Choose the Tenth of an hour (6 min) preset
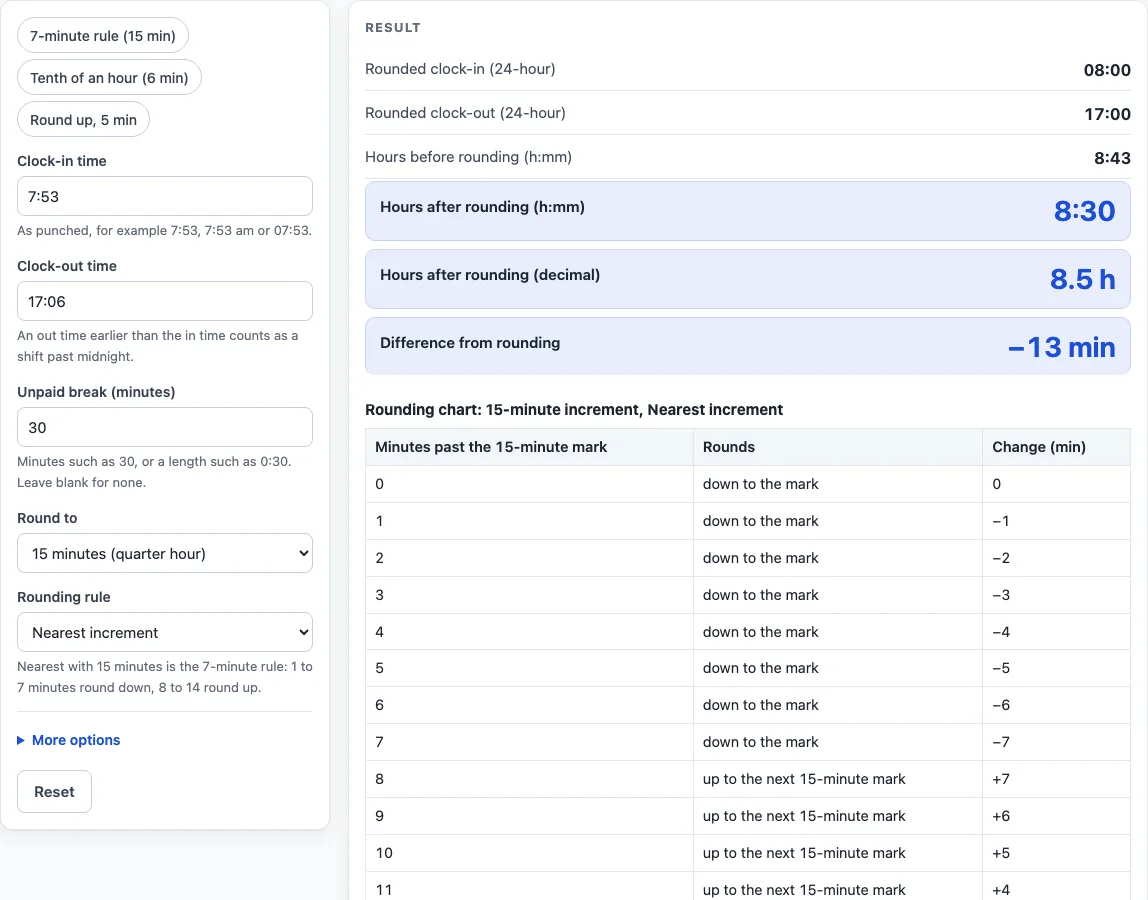The image size is (1148, 900). [109, 78]
